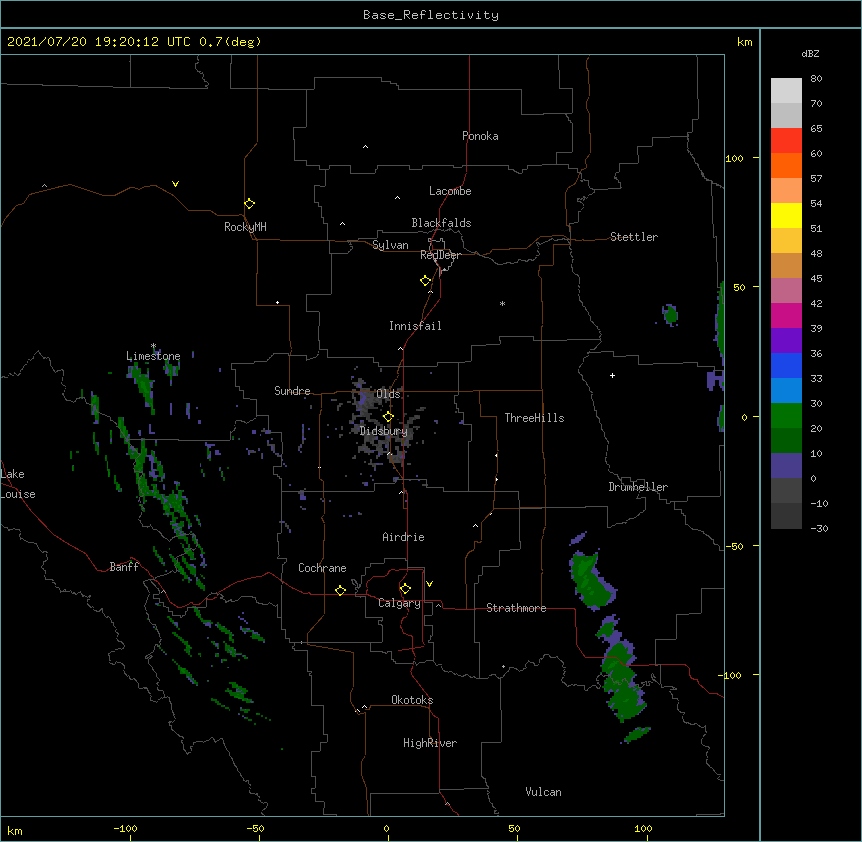Click the Innisfail city label

pos(415,326)
